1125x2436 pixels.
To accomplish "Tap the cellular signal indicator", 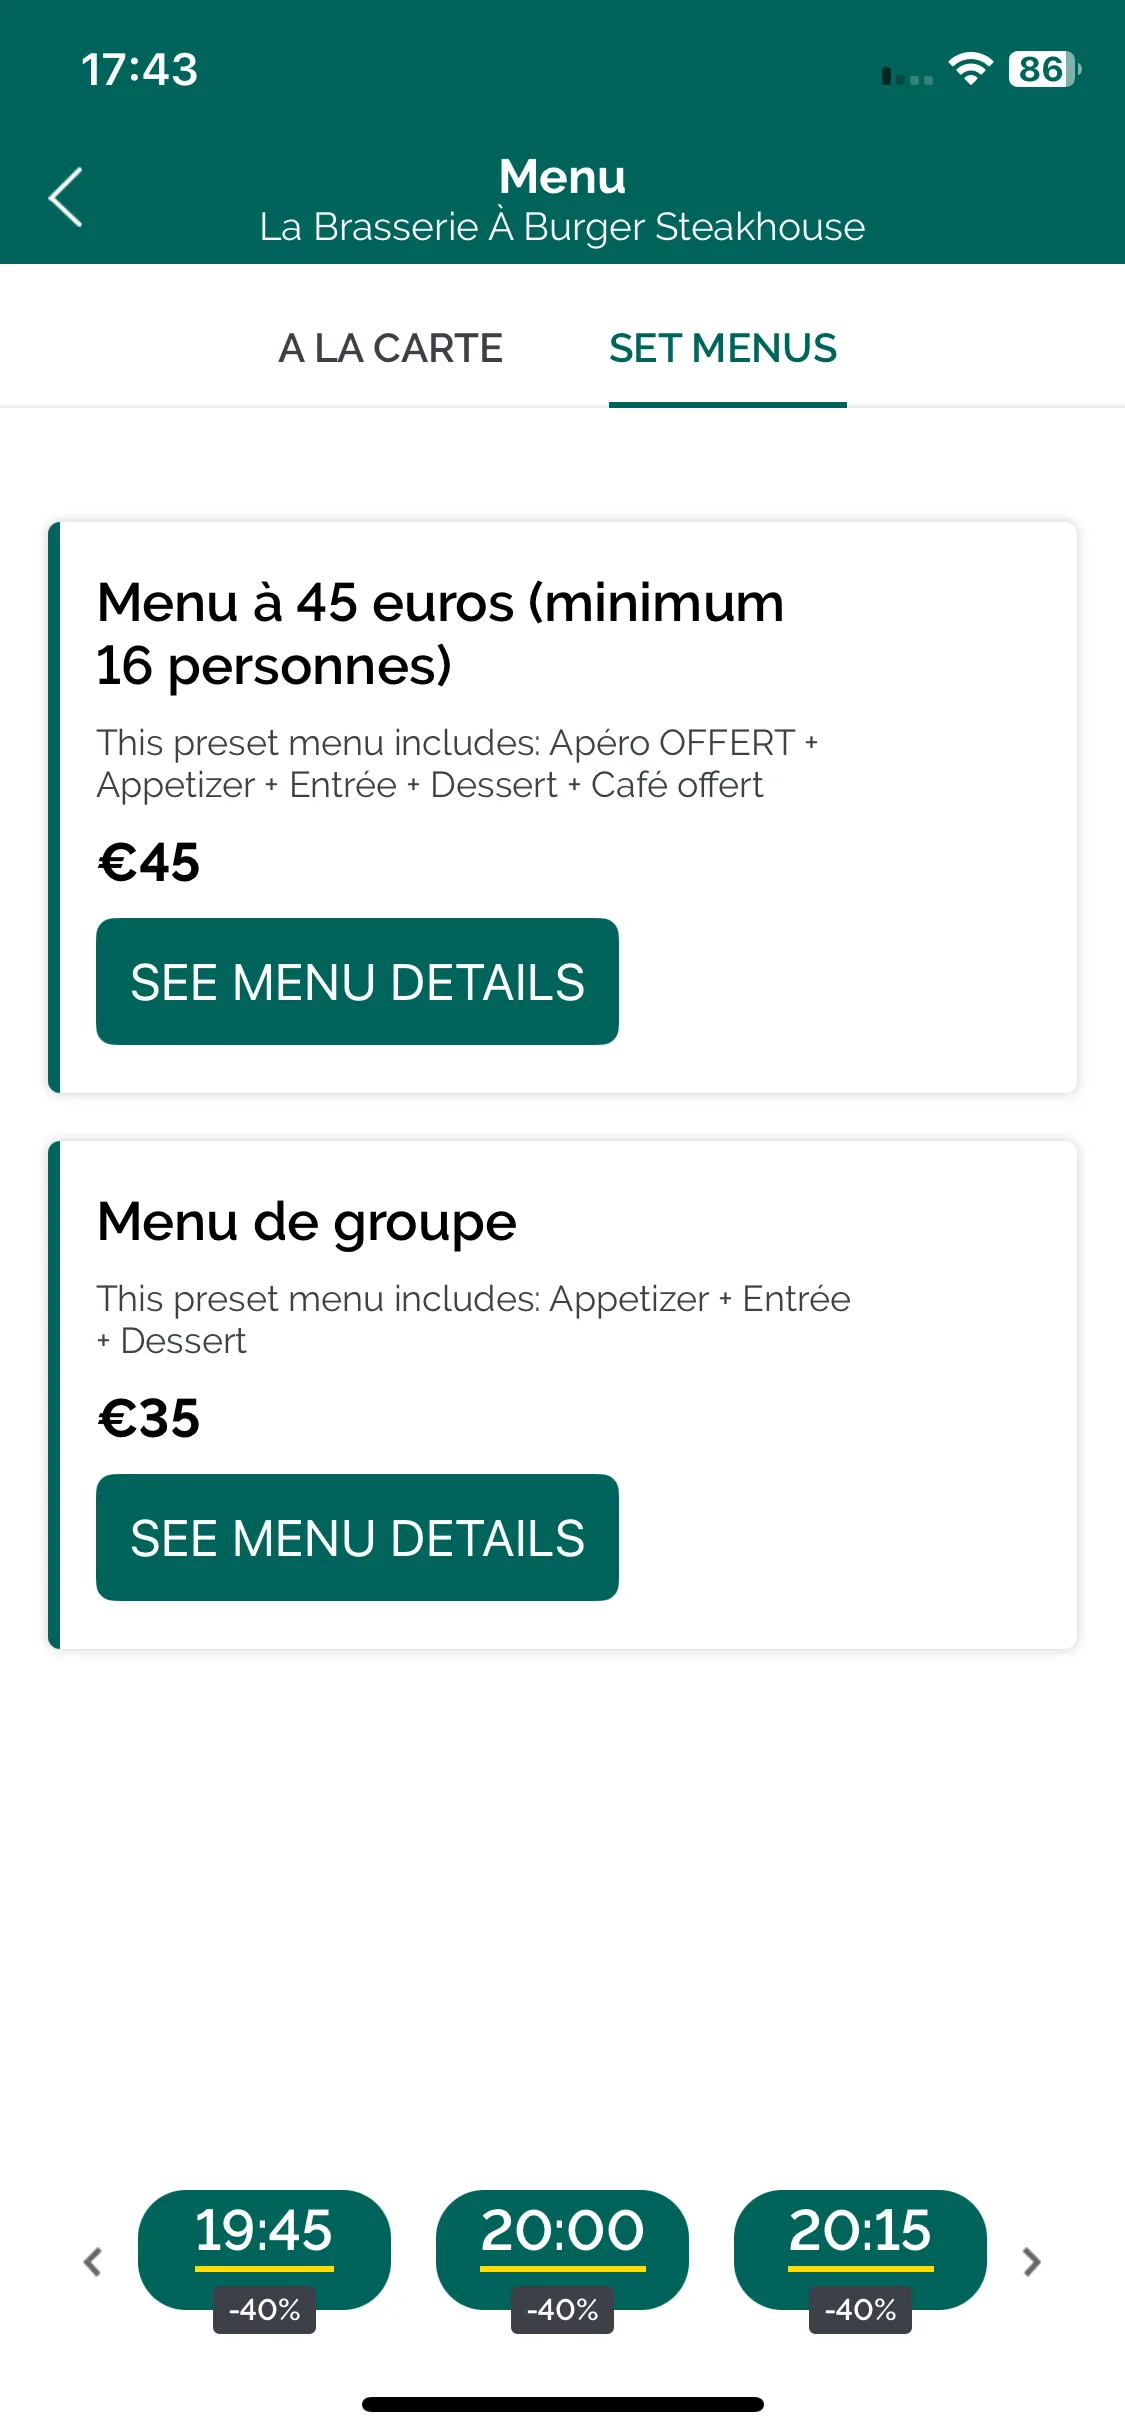I will (x=907, y=76).
